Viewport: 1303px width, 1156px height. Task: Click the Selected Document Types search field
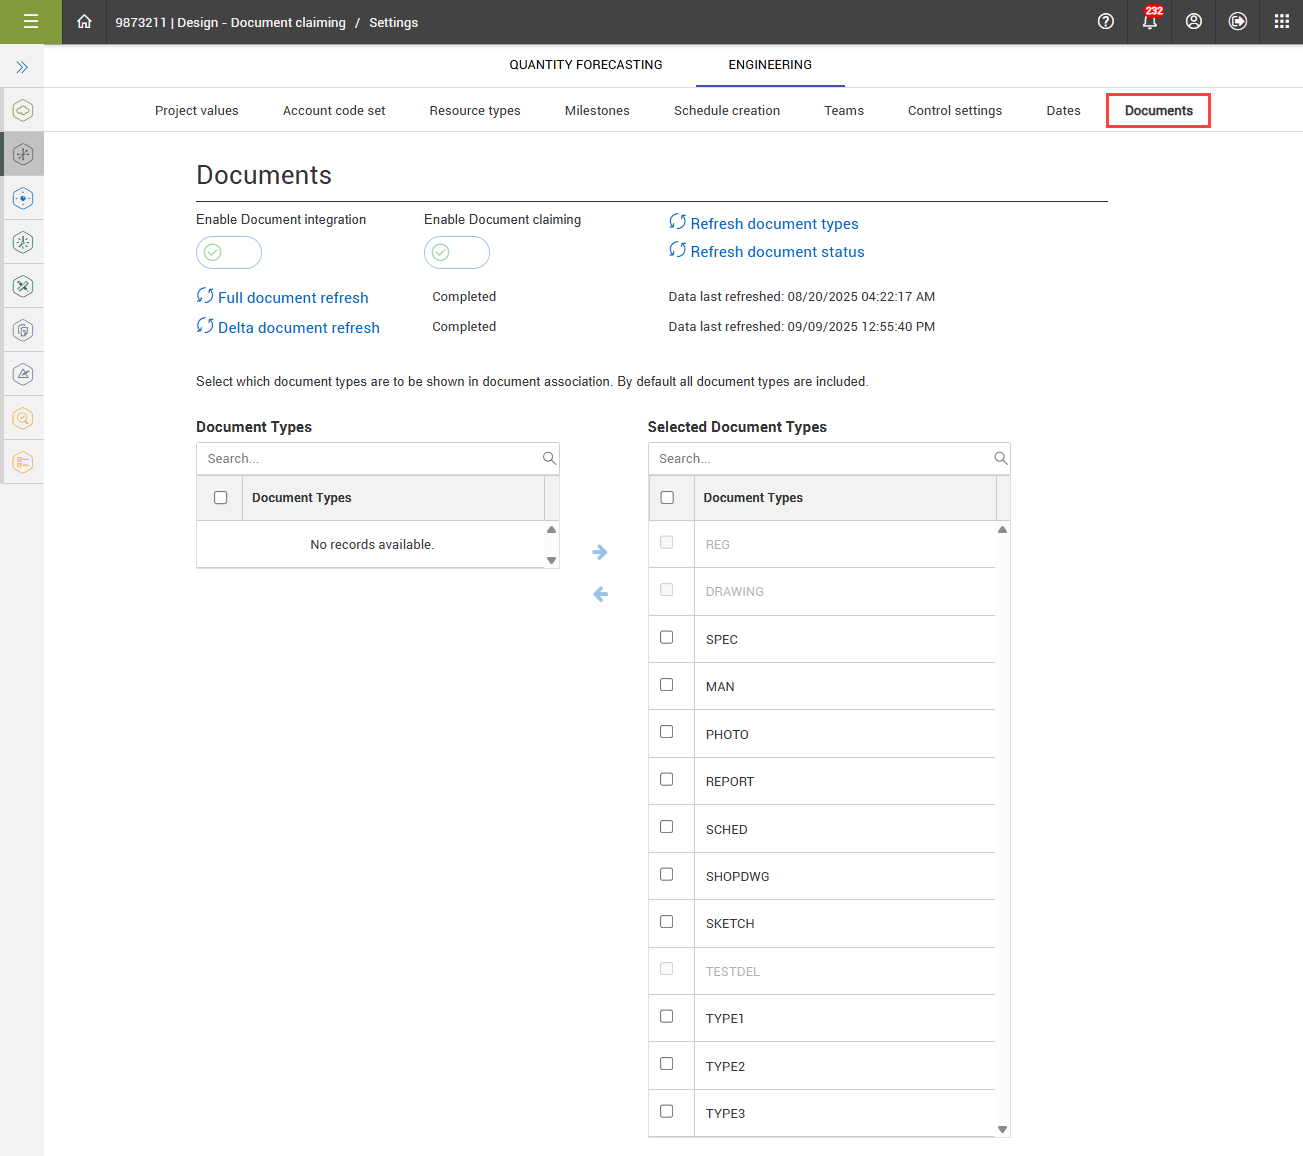click(820, 459)
